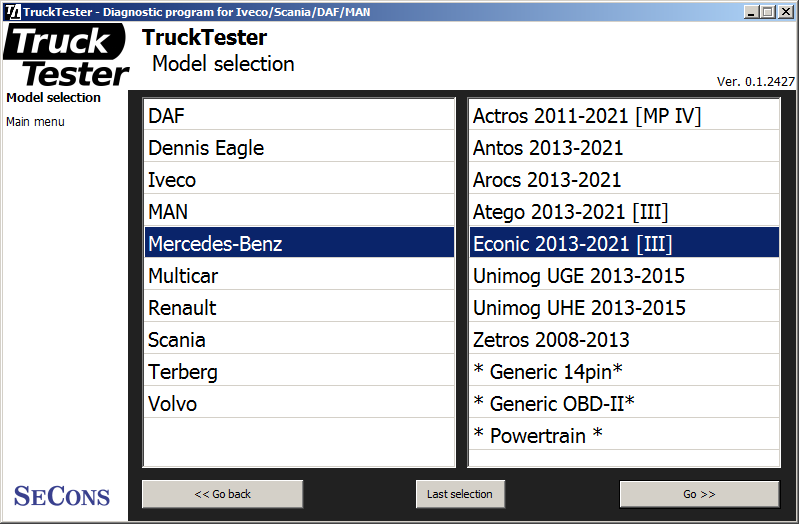The image size is (799, 524).
Task: Choose Arocs 2013-2021 model
Action: coord(624,179)
